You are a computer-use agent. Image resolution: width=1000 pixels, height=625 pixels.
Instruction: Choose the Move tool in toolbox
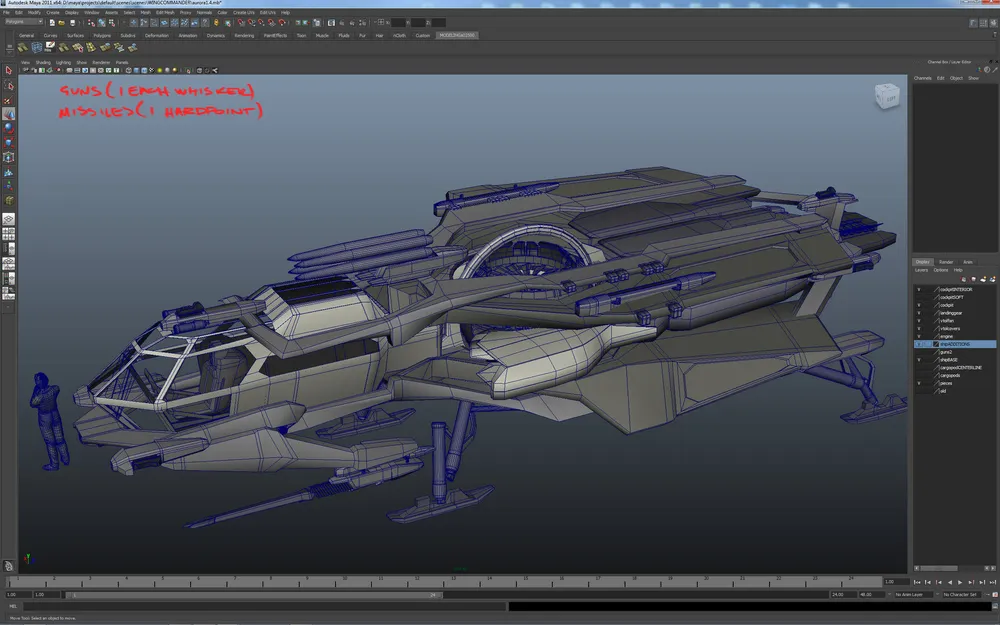pyautogui.click(x=8, y=114)
